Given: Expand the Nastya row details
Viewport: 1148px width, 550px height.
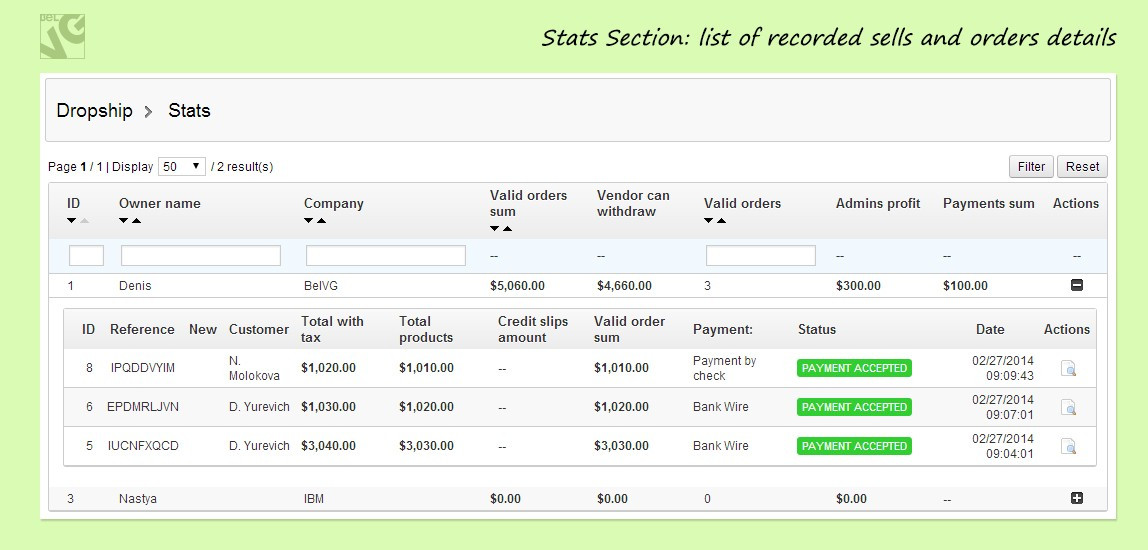Looking at the screenshot, I should point(1076,498).
